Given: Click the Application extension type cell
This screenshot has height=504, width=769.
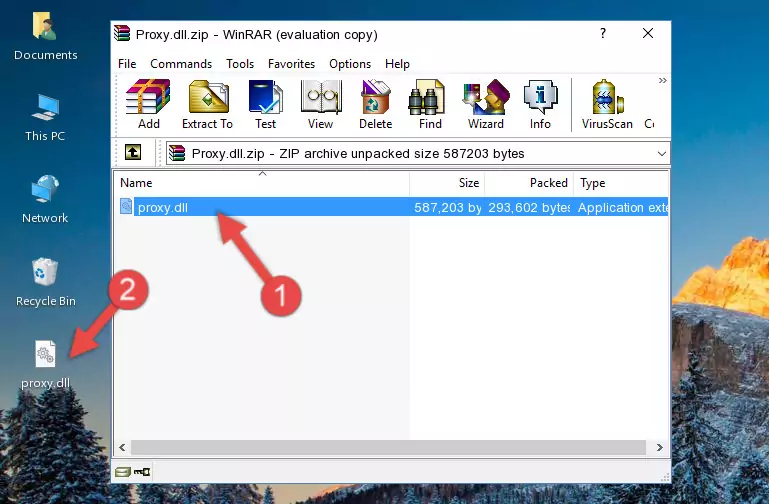Looking at the screenshot, I should coord(622,207).
